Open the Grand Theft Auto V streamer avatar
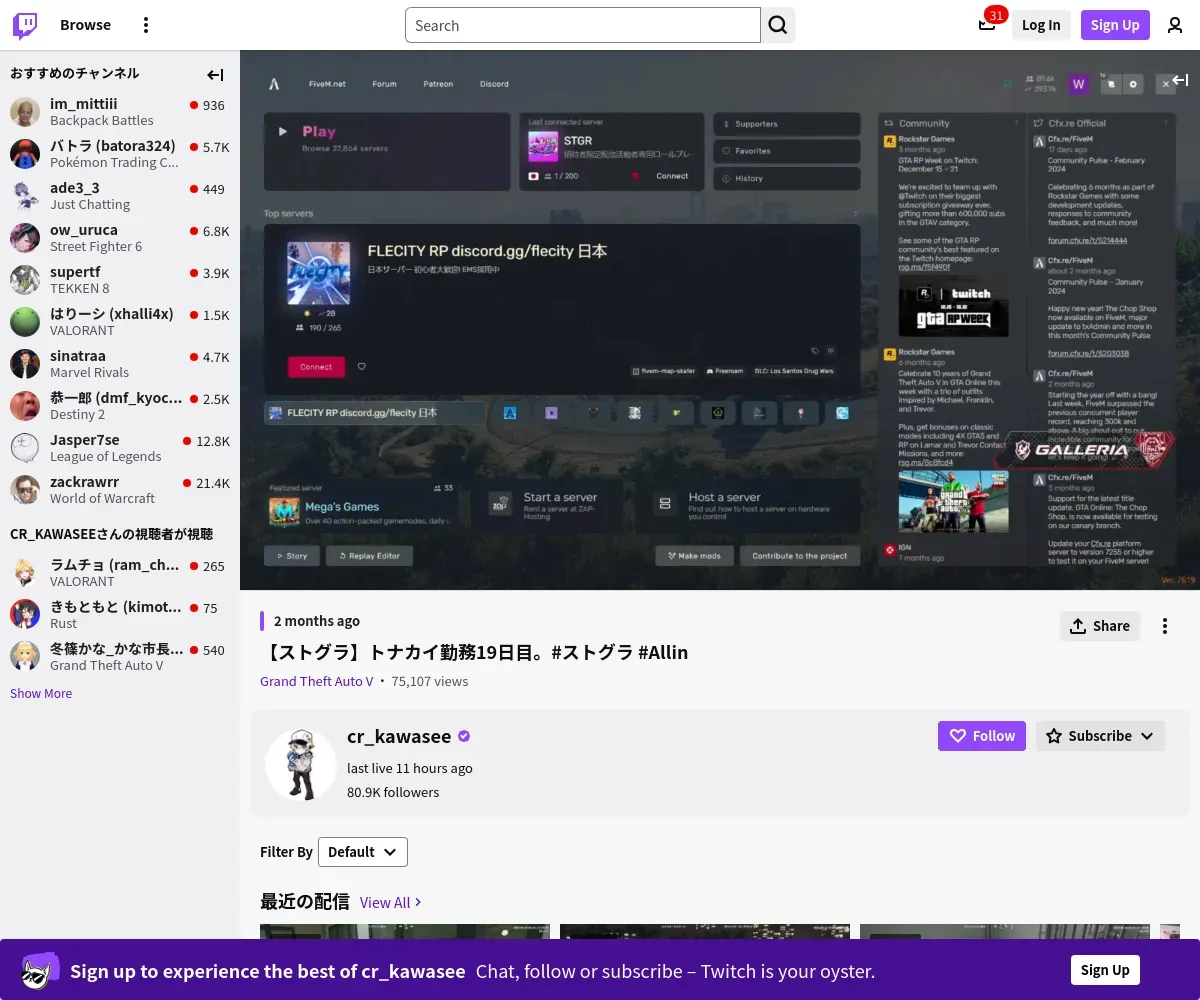 (x=25, y=657)
